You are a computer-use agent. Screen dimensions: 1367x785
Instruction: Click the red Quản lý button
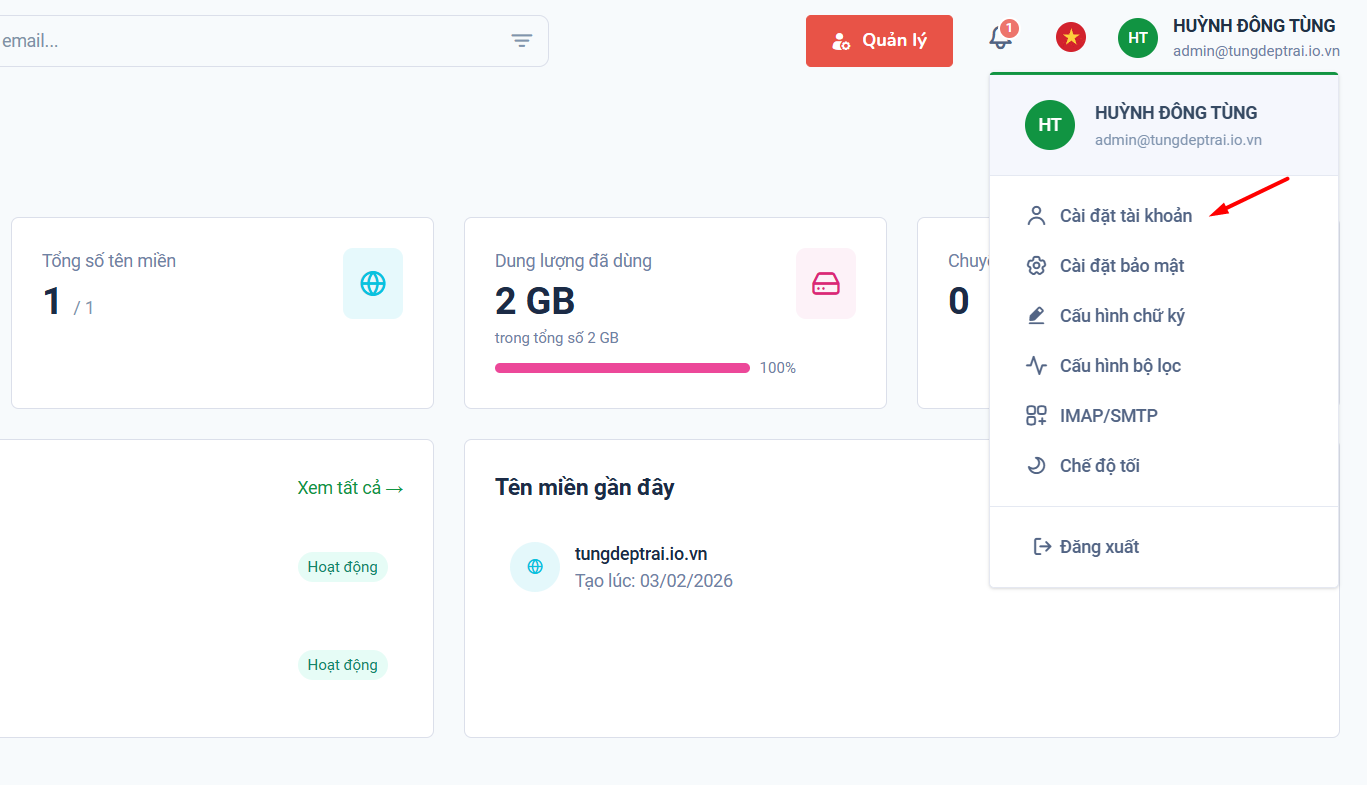[879, 41]
